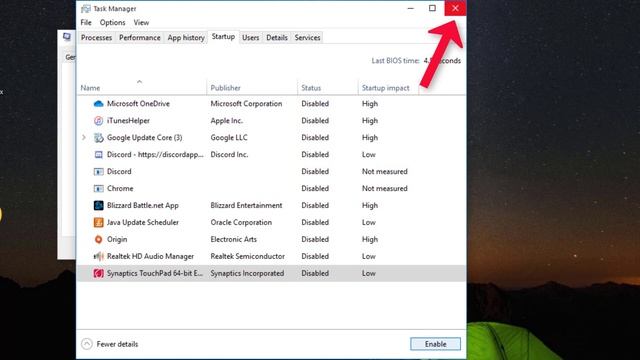
Task: Switch to the Processes tab
Action: 96,38
